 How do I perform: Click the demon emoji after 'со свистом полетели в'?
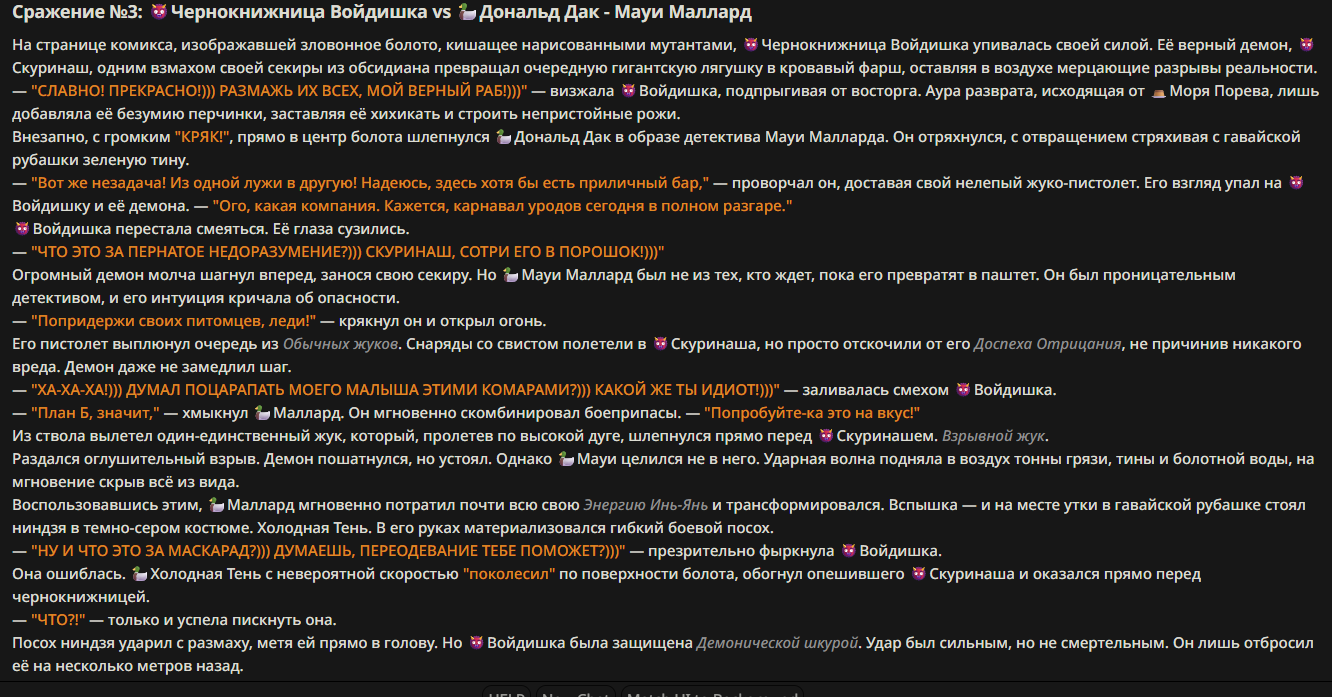pos(659,344)
